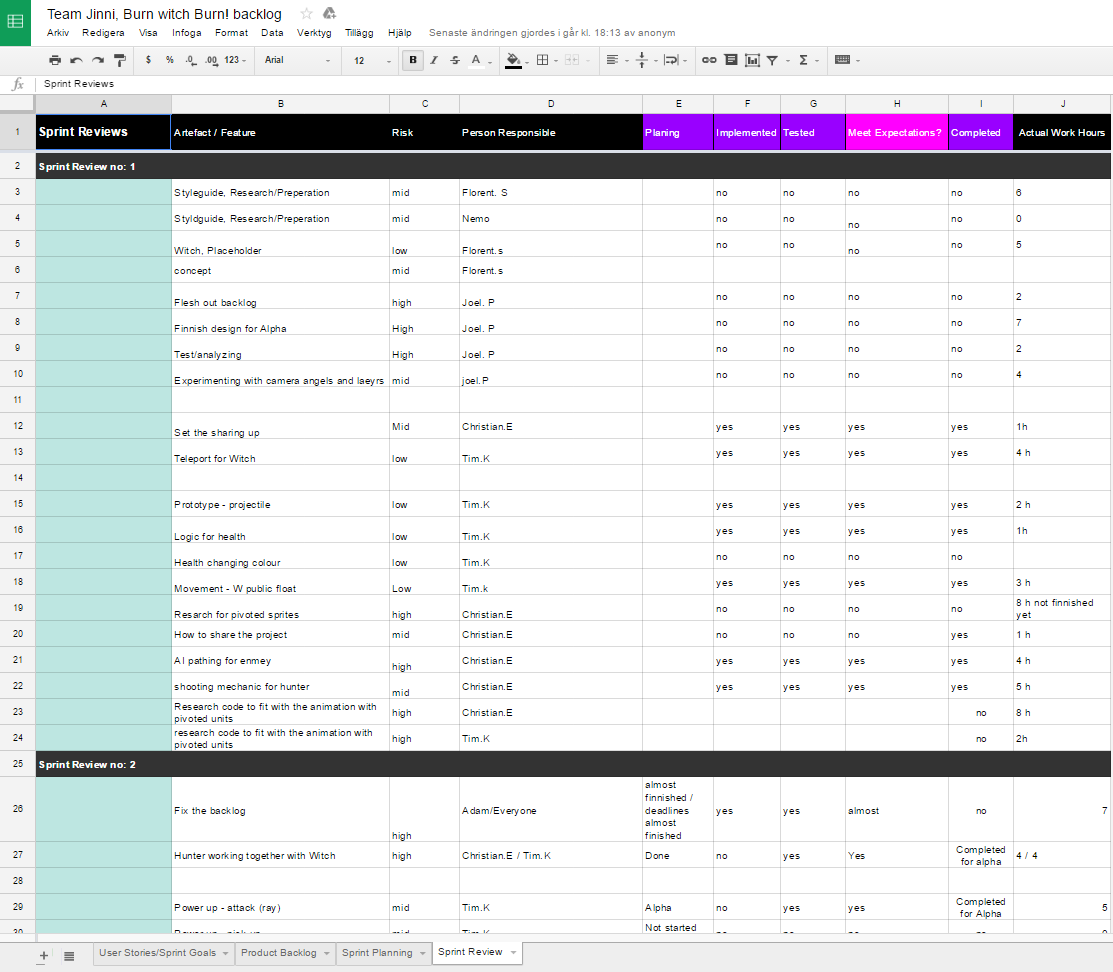Viewport: 1113px width, 972px height.
Task: Switch to the Product Backlog sheet tab
Action: [x=279, y=953]
